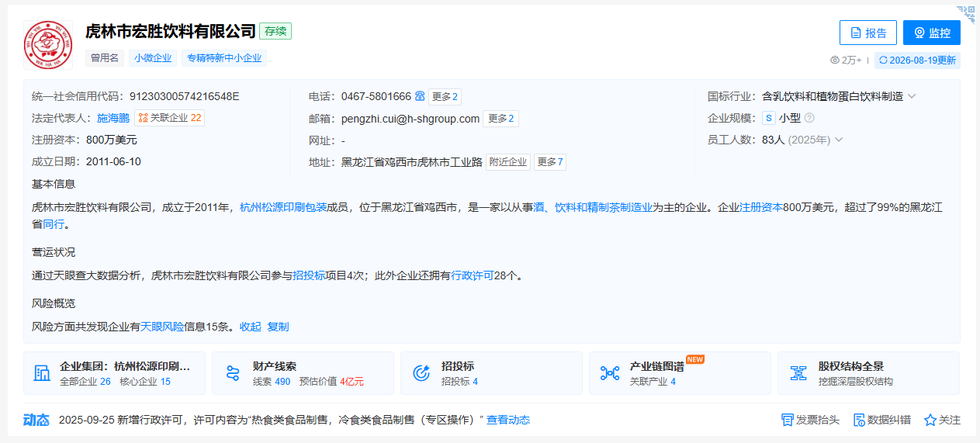This screenshot has width=980, height=443.
Task: Click the 线索 490 count
Action: (x=272, y=381)
